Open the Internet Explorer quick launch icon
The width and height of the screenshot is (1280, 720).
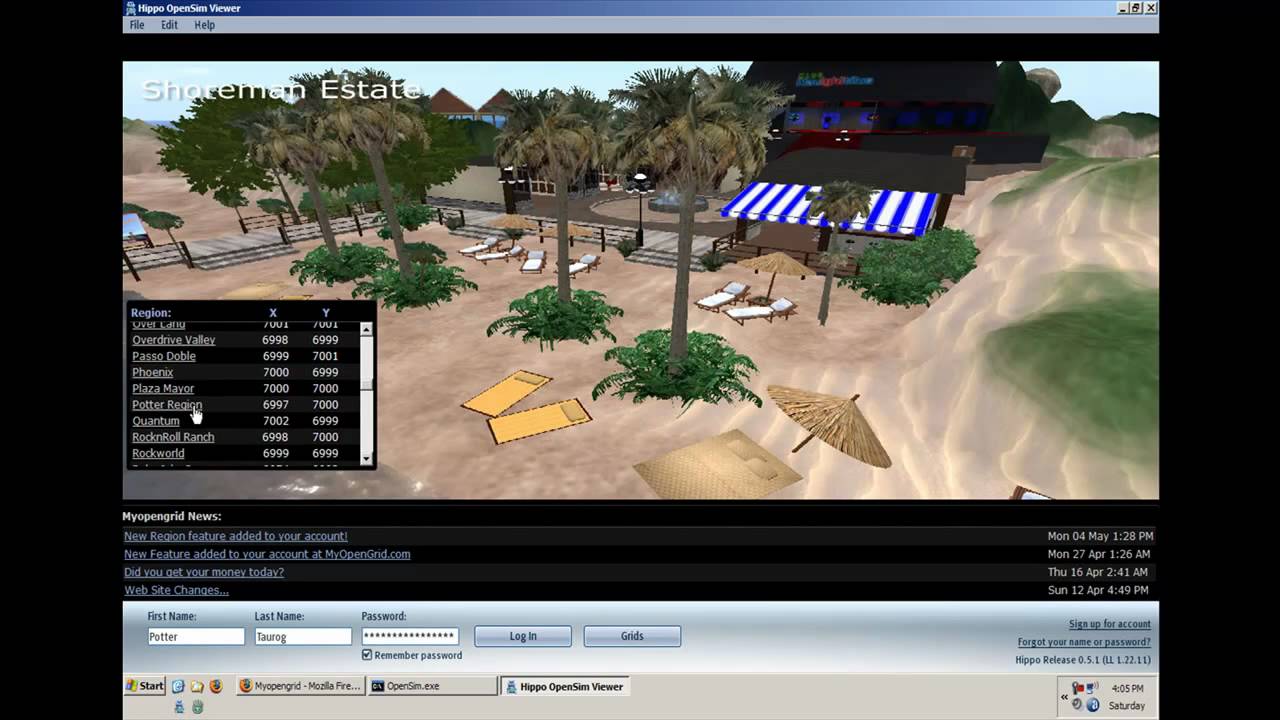178,686
